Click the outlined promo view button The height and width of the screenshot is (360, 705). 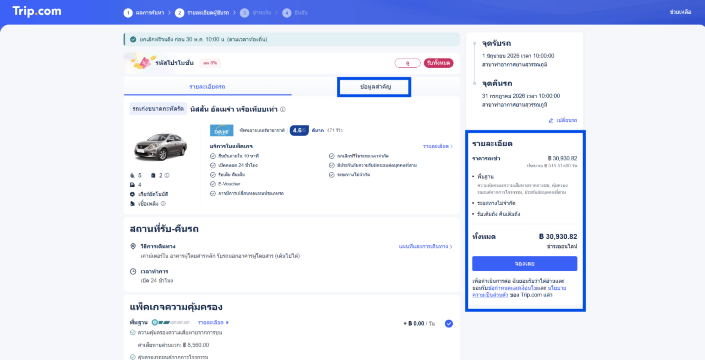click(x=407, y=63)
